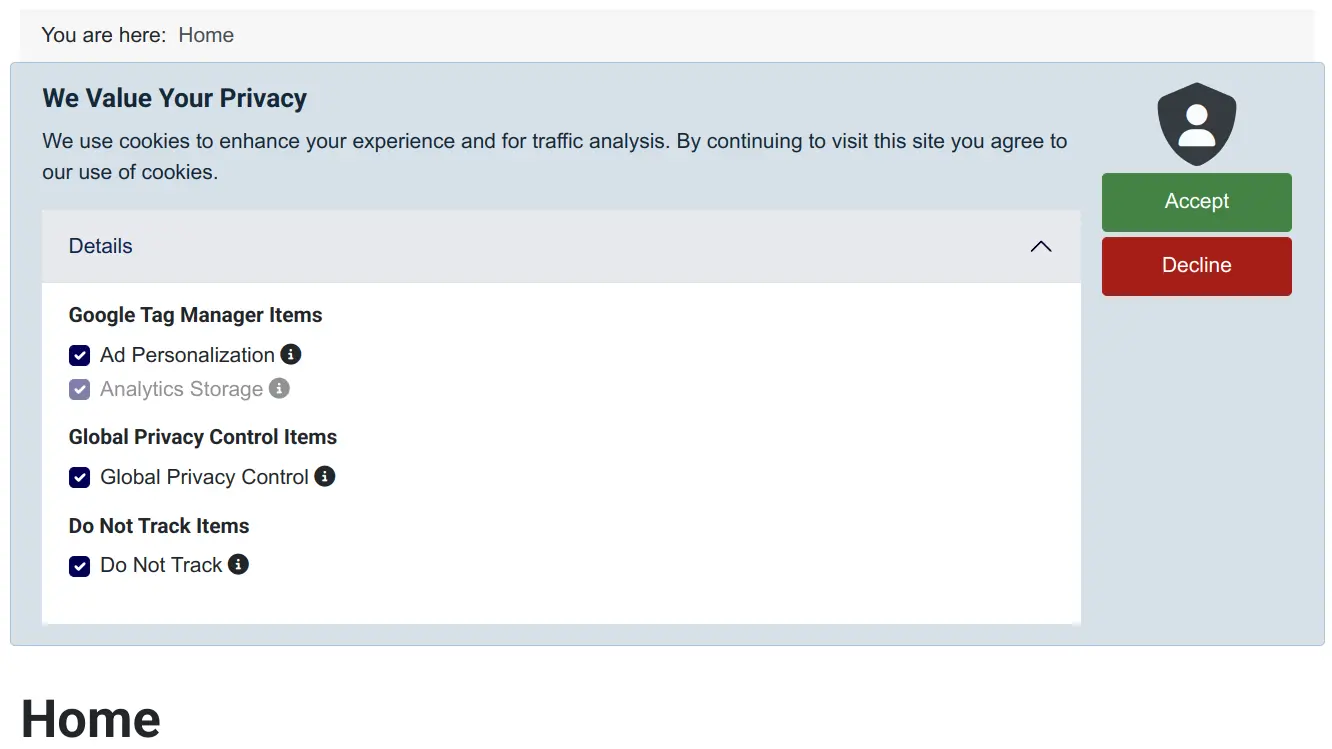
Task: Click the privacy shield user icon
Action: pyautogui.click(x=1196, y=124)
